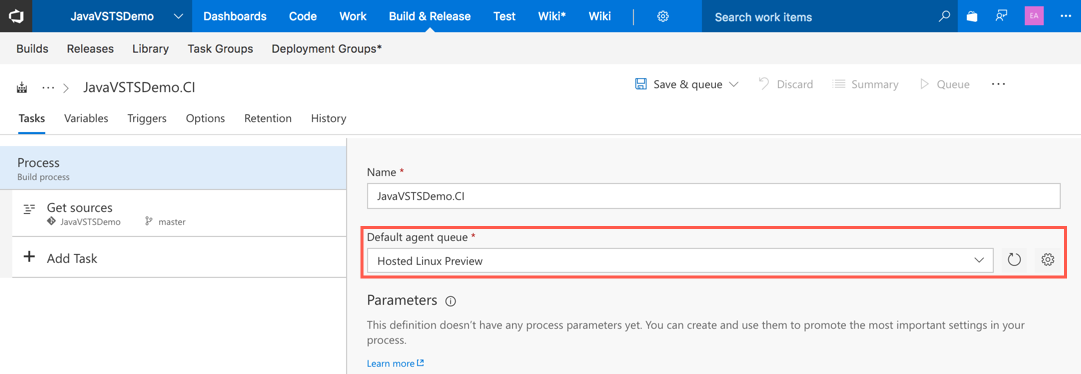This screenshot has width=1081, height=374.
Task: Open the Save & queue dropdown arrow
Action: tap(734, 84)
